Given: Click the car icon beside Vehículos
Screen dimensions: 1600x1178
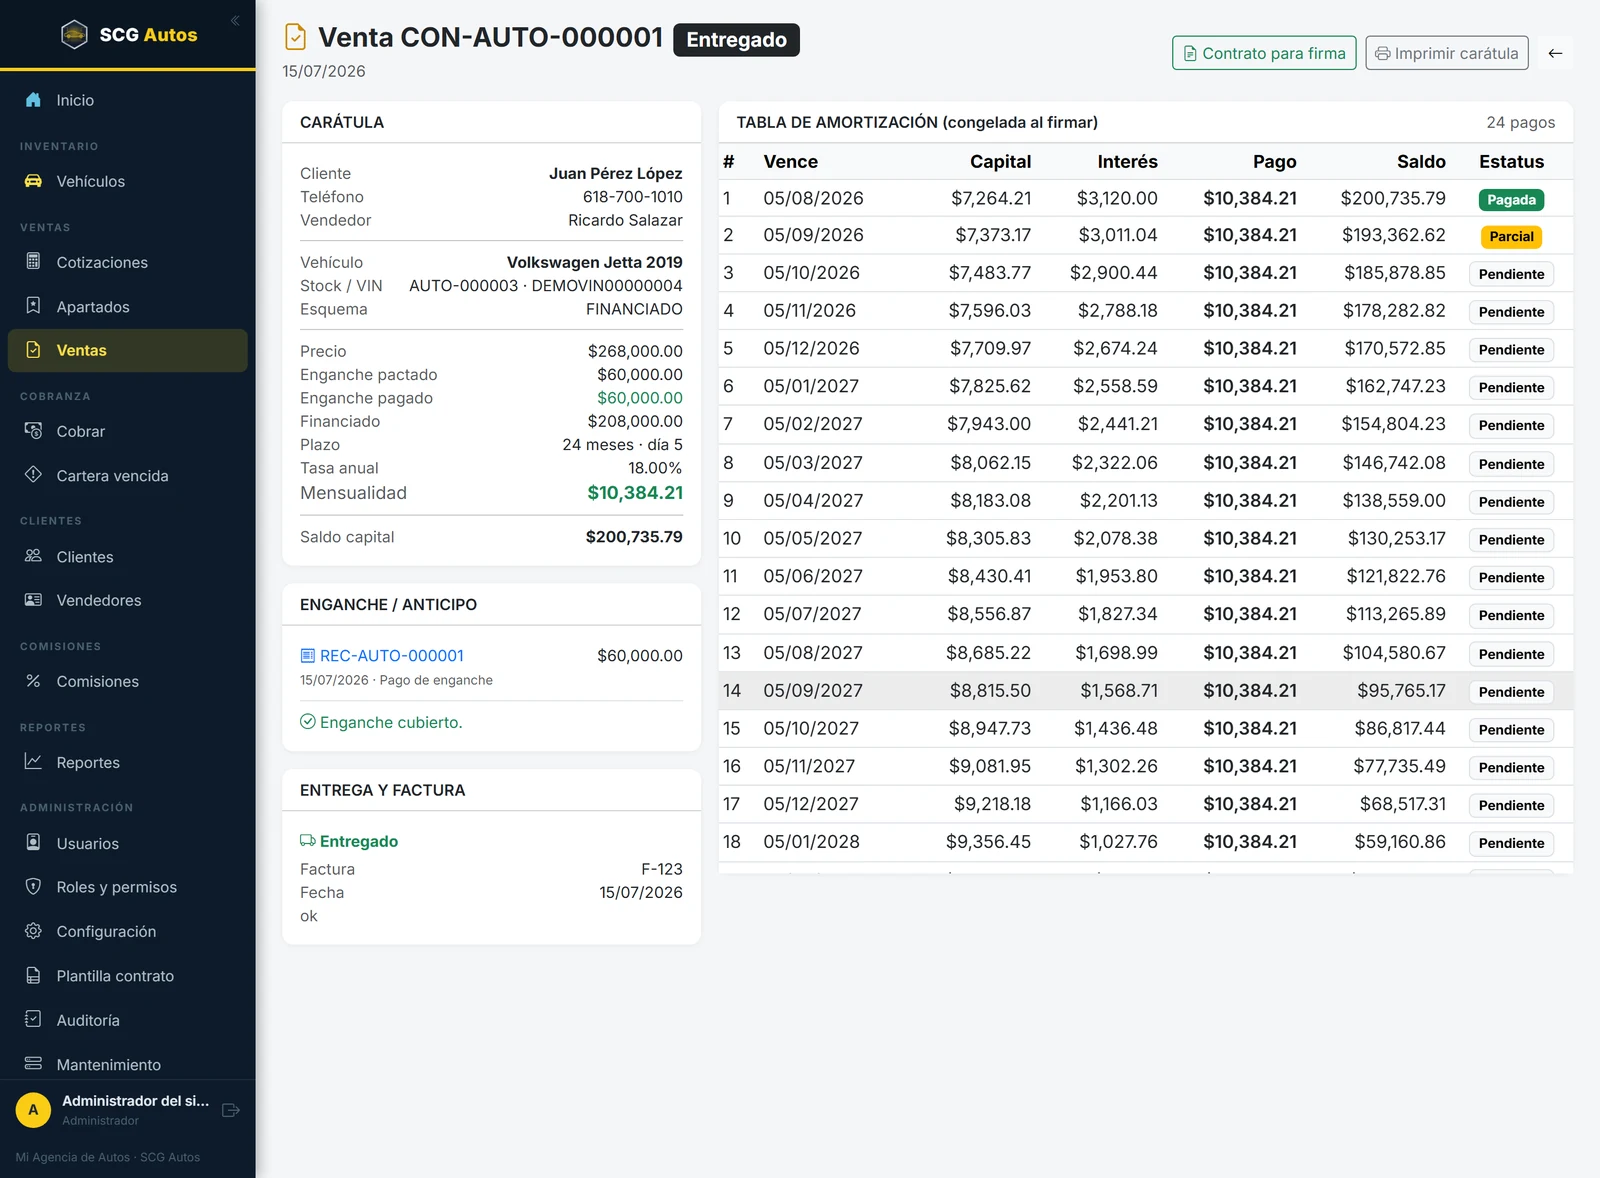Looking at the screenshot, I should pyautogui.click(x=33, y=181).
